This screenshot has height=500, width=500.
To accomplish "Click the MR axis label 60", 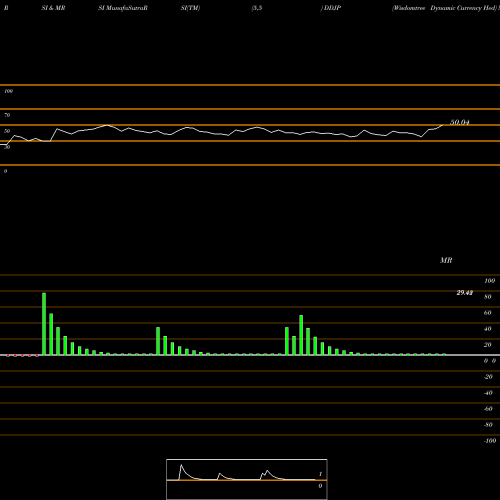I will [x=487, y=313].
